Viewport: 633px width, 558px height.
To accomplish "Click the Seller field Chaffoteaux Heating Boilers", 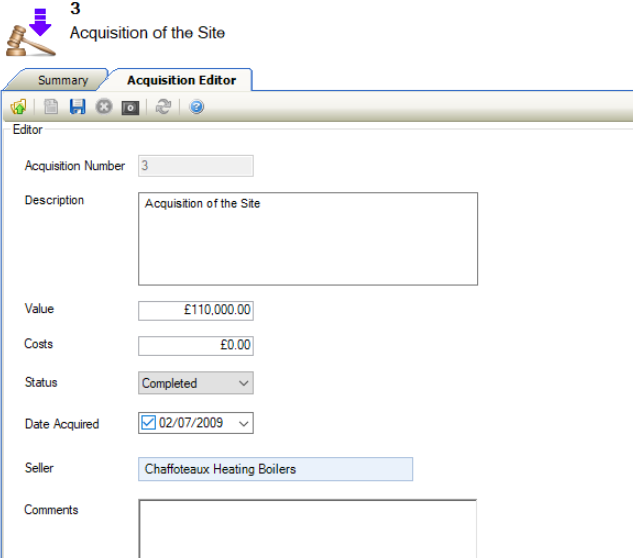I will (x=275, y=469).
